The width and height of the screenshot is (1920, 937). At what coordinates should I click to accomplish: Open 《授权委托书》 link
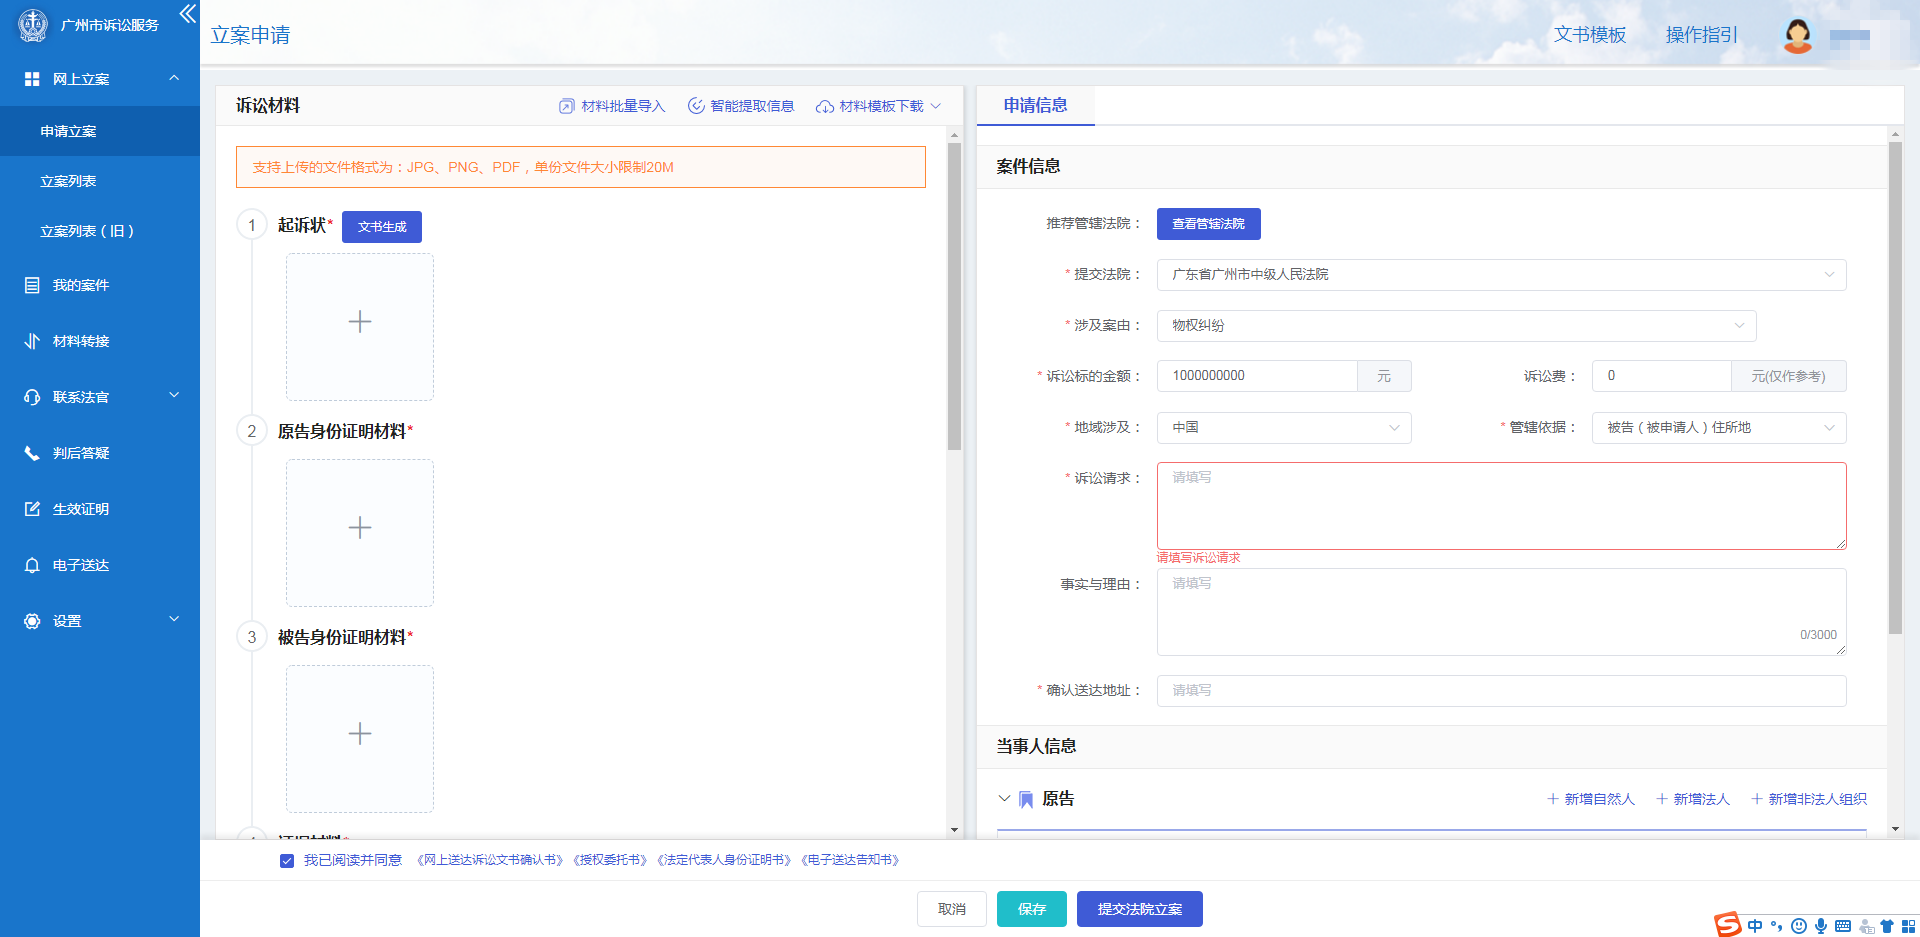[610, 860]
